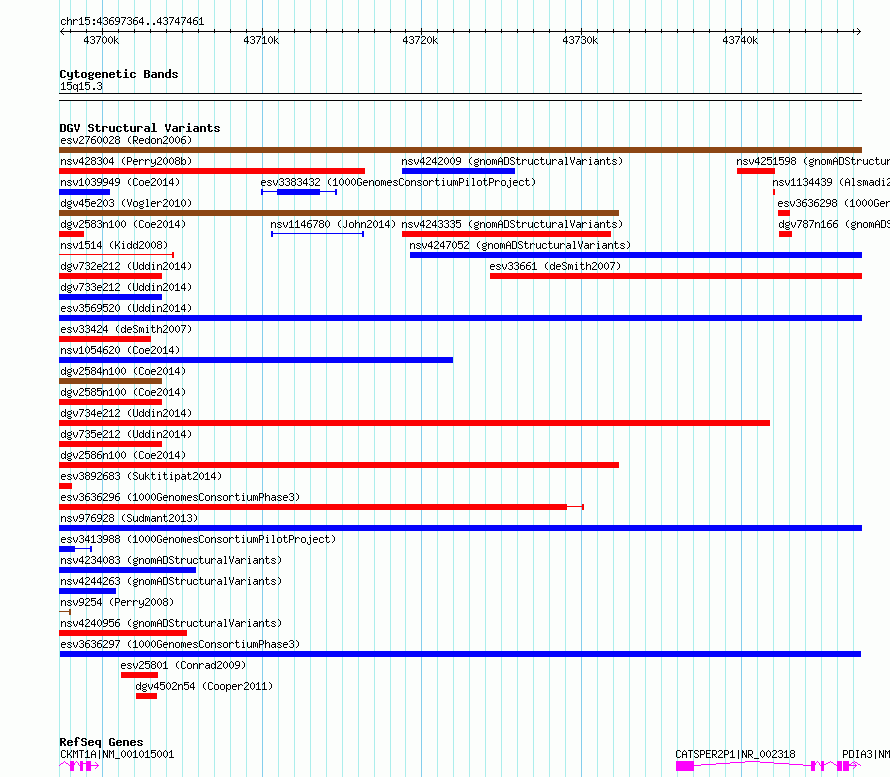The width and height of the screenshot is (890, 777).
Task: Open the esv3413988 Pilot Project label
Action: (x=198, y=539)
